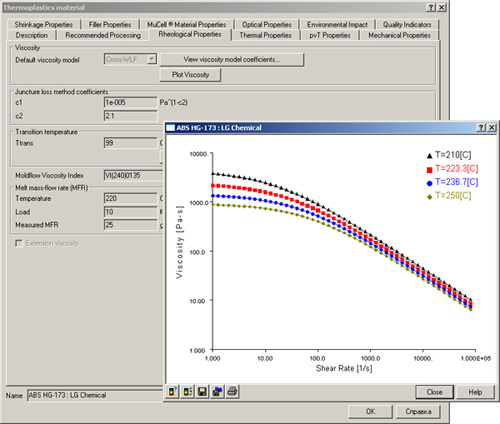Click the blue circle T=236.7[C] legend marker
Viewport: 500px width, 424px height.
point(429,183)
